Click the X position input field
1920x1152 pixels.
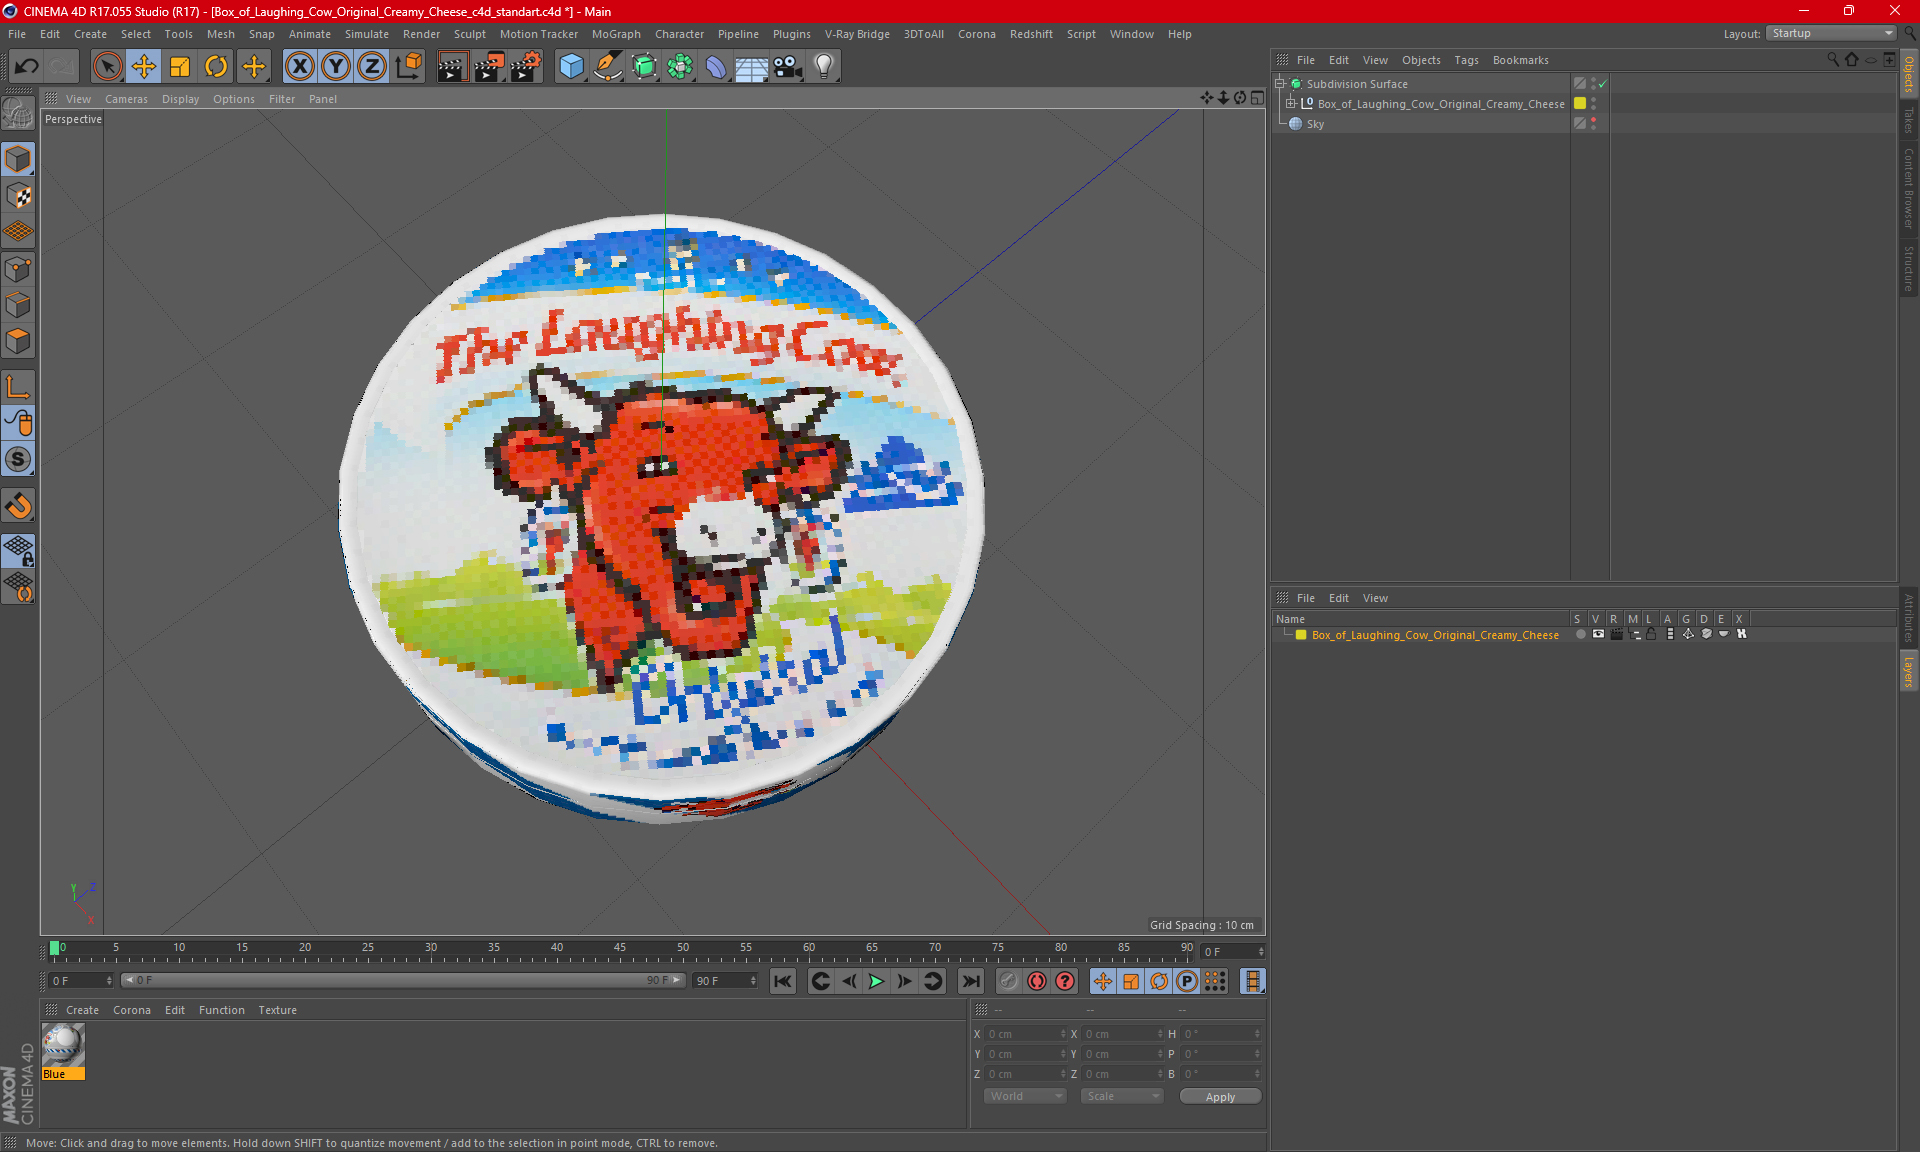[x=1026, y=1034]
